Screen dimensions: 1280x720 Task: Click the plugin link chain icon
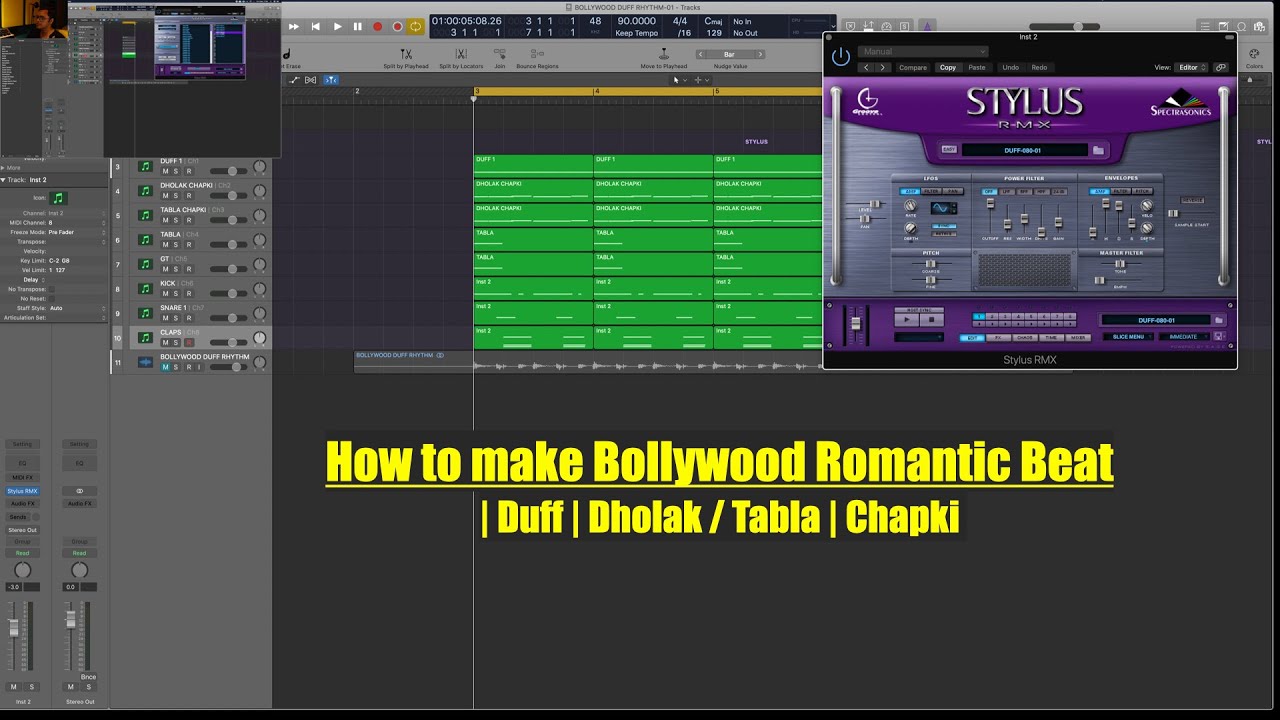[x=1220, y=67]
